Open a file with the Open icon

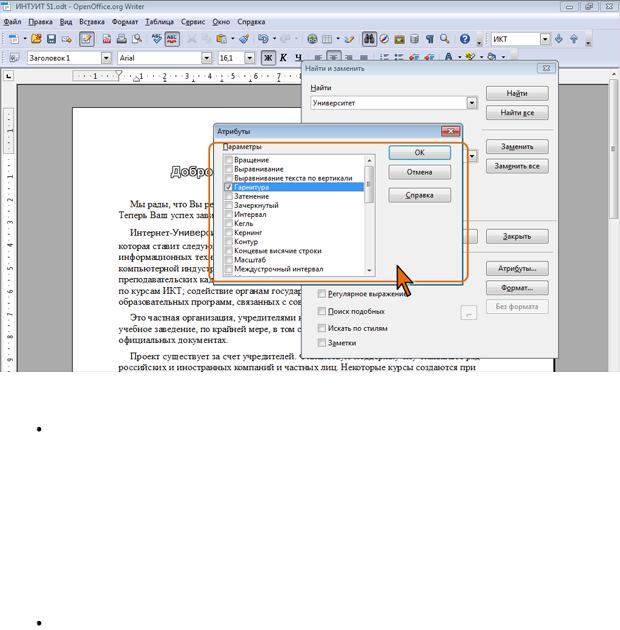(36, 39)
